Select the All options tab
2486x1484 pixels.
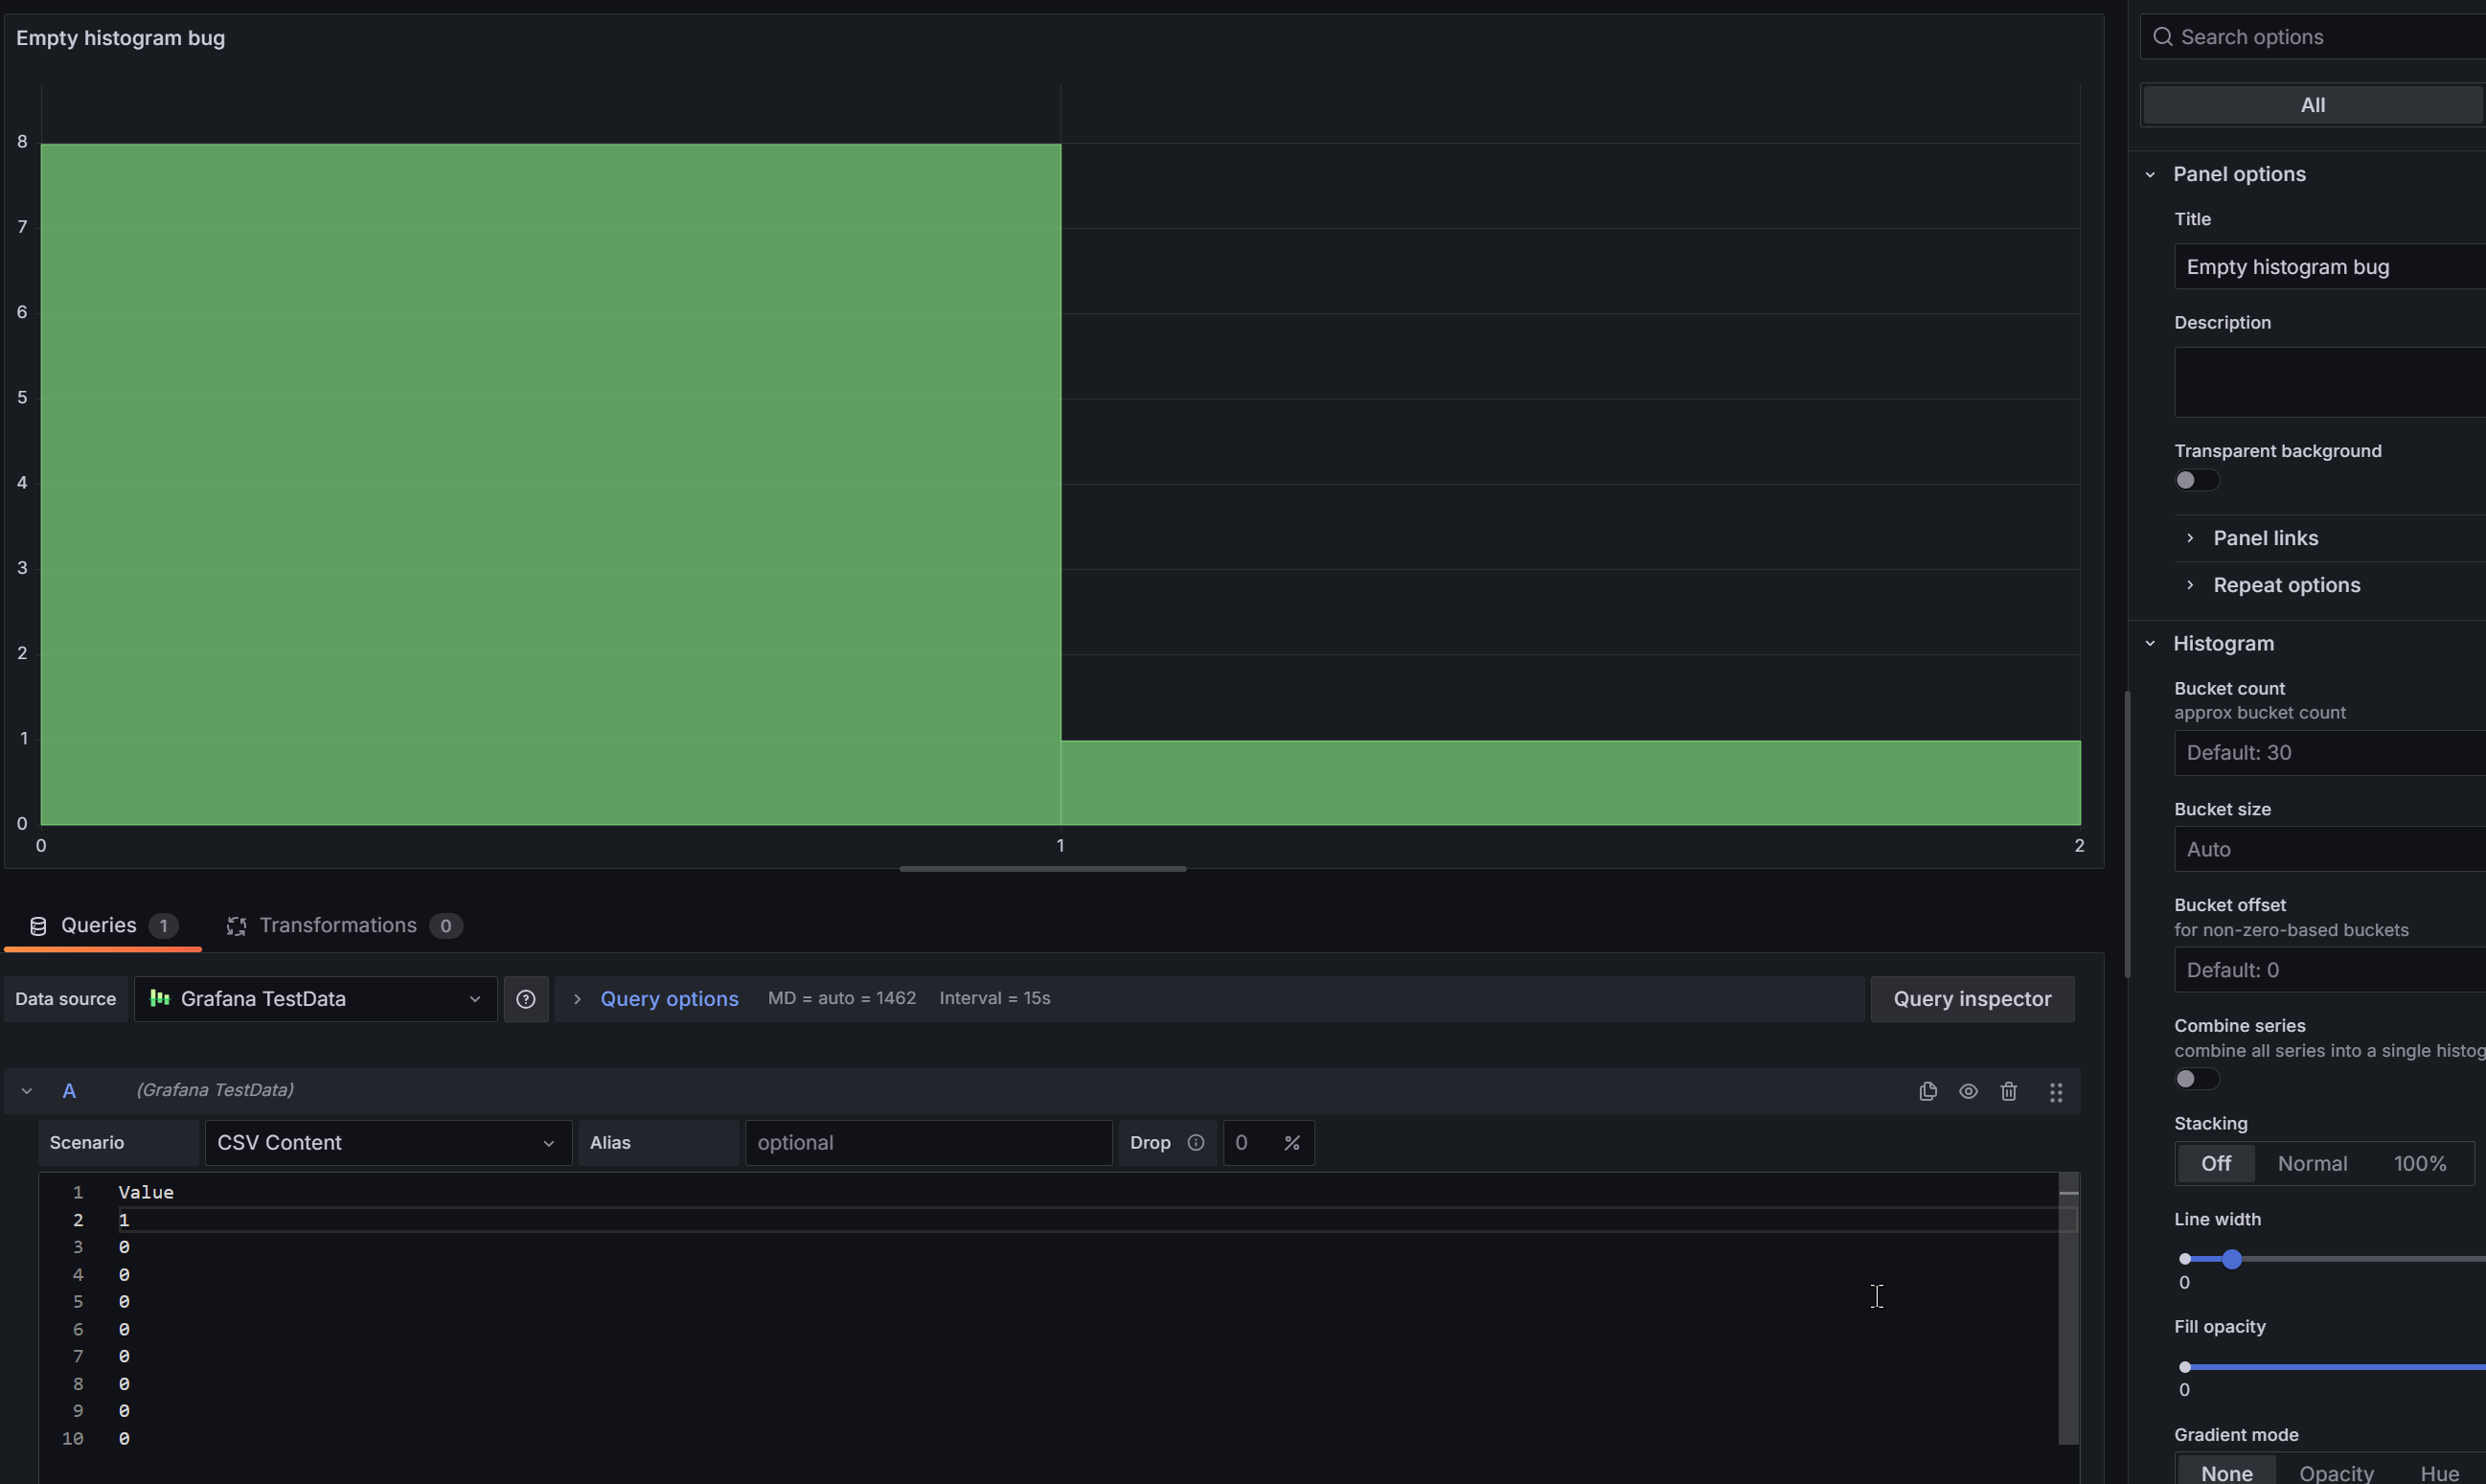pyautogui.click(x=2312, y=105)
